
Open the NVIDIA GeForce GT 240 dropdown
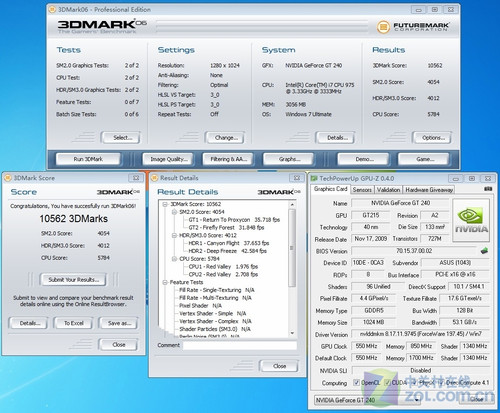tap(367, 400)
